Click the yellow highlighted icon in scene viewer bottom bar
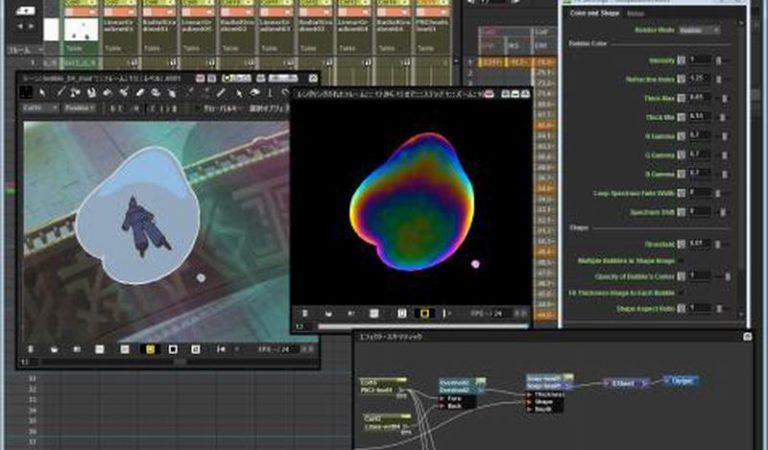 [x=150, y=349]
